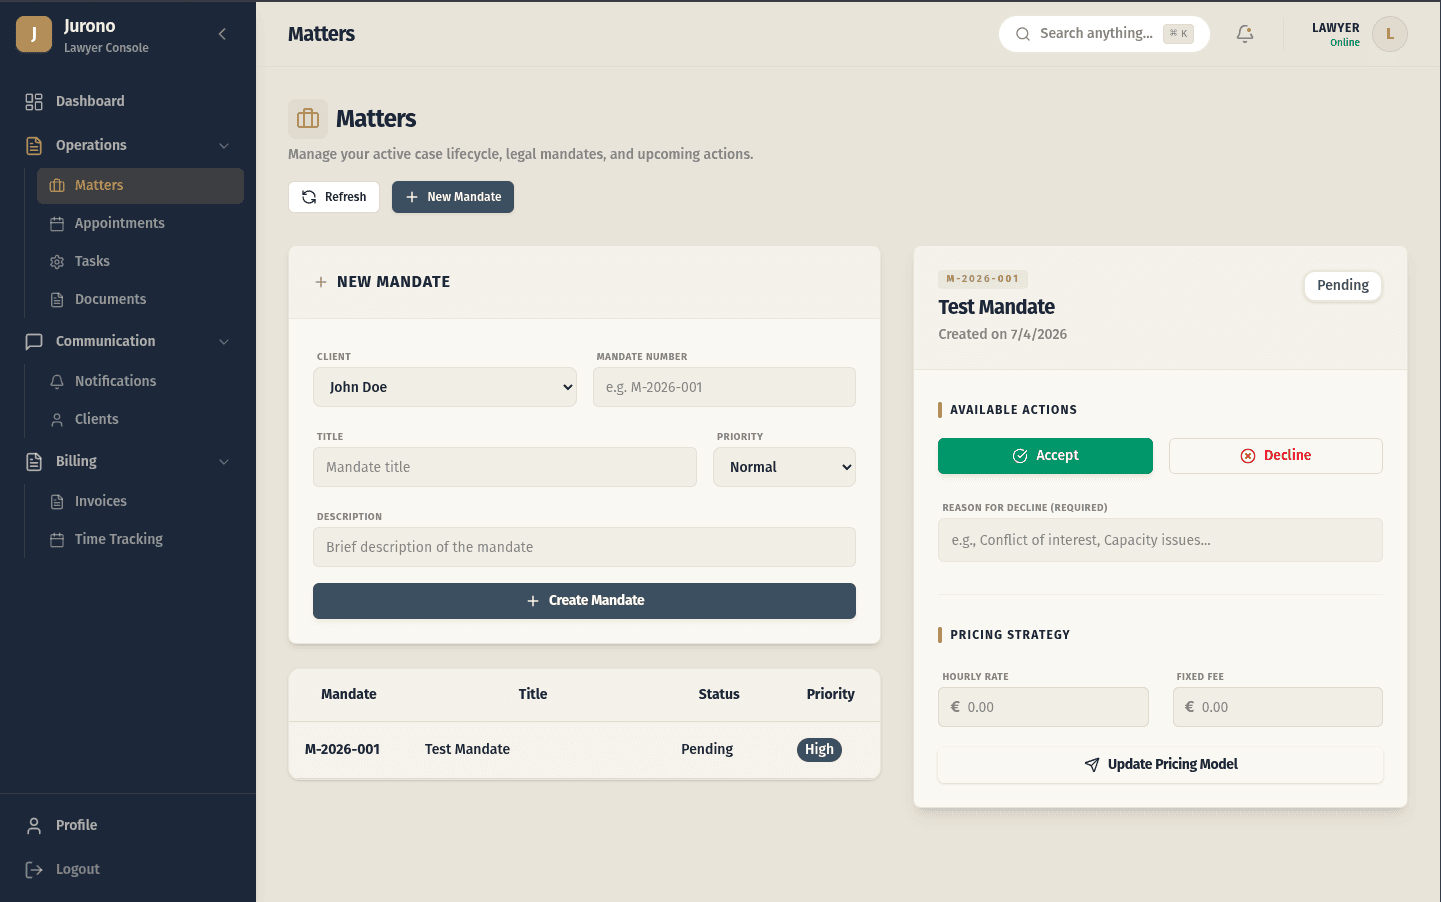Refresh the matters list
This screenshot has height=902, width=1441.
(334, 197)
